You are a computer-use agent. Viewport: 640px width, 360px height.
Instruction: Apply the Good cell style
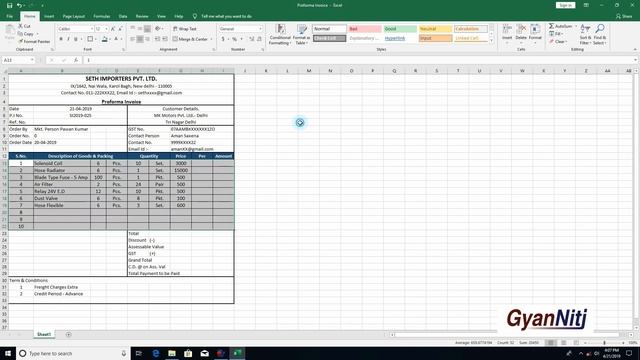click(400, 29)
